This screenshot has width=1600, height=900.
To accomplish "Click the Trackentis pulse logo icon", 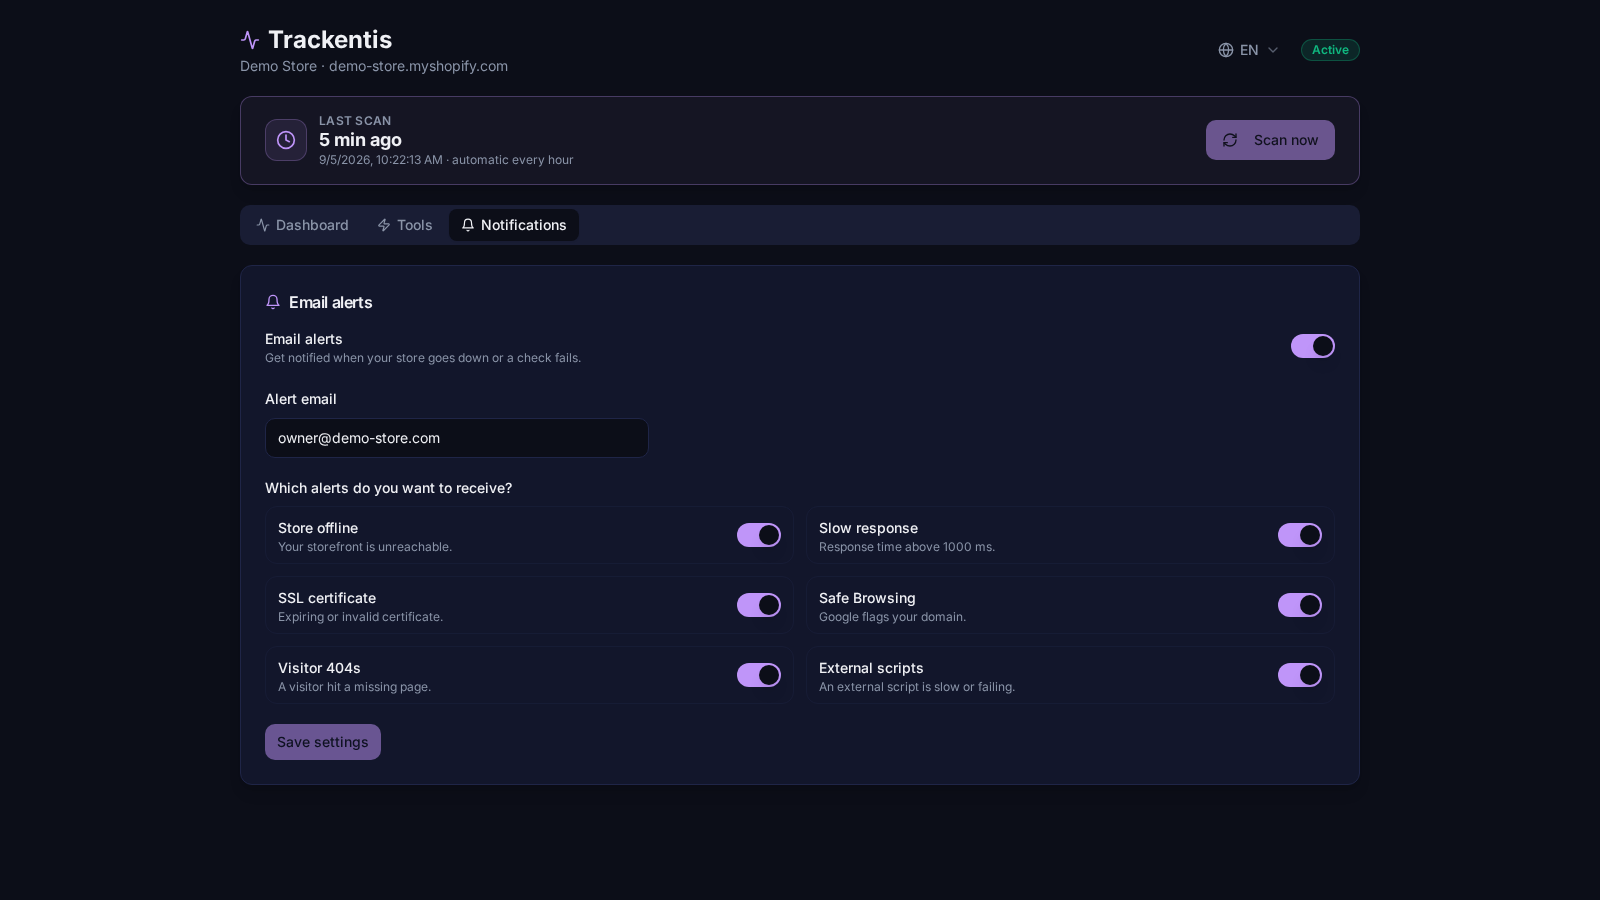I will point(250,40).
